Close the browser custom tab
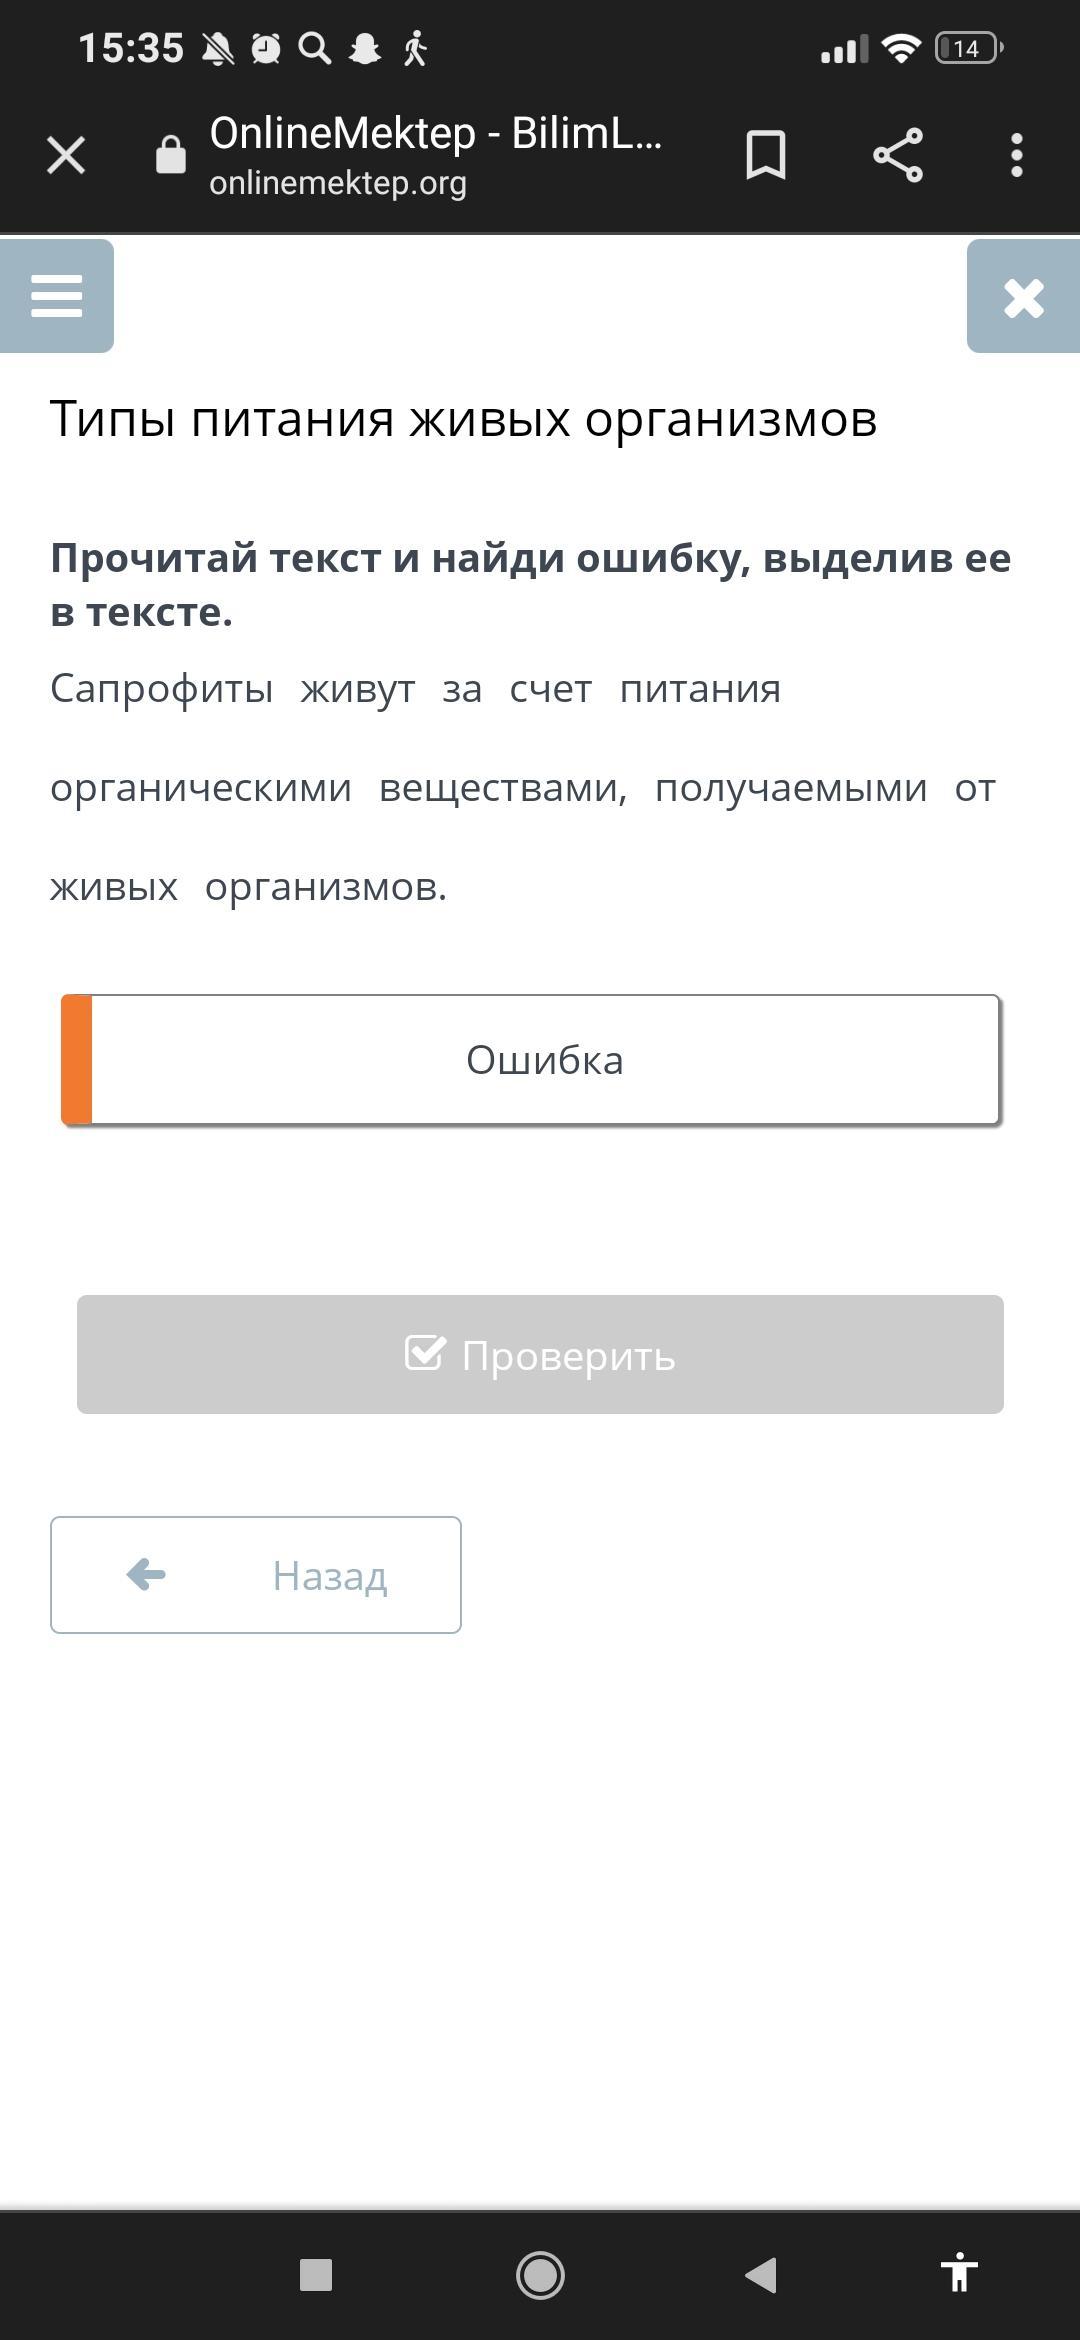Image resolution: width=1080 pixels, height=2340 pixels. [66, 156]
